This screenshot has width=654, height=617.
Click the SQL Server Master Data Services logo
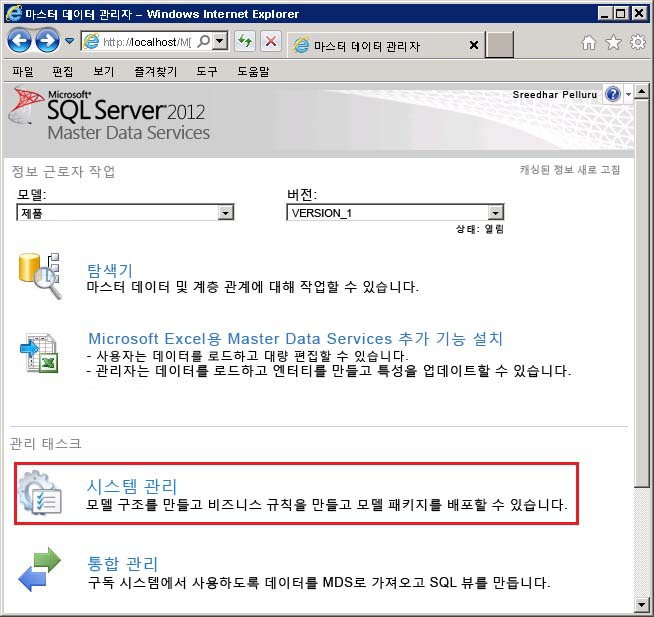pyautogui.click(x=109, y=114)
